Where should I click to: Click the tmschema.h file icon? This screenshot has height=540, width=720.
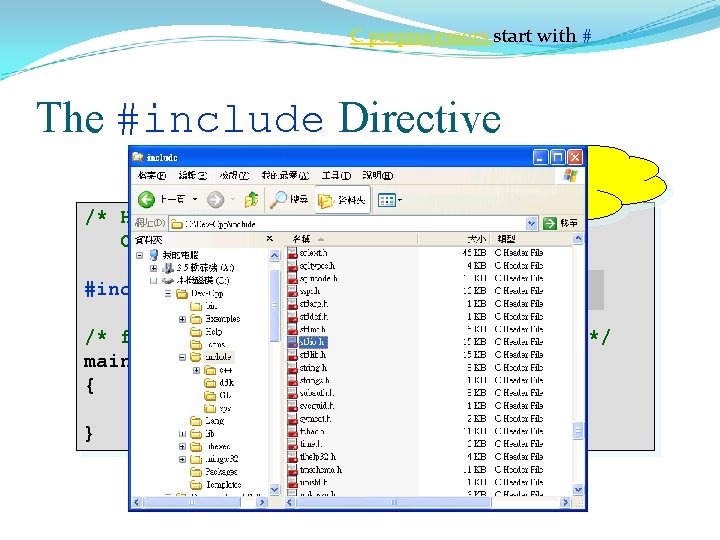(292, 469)
